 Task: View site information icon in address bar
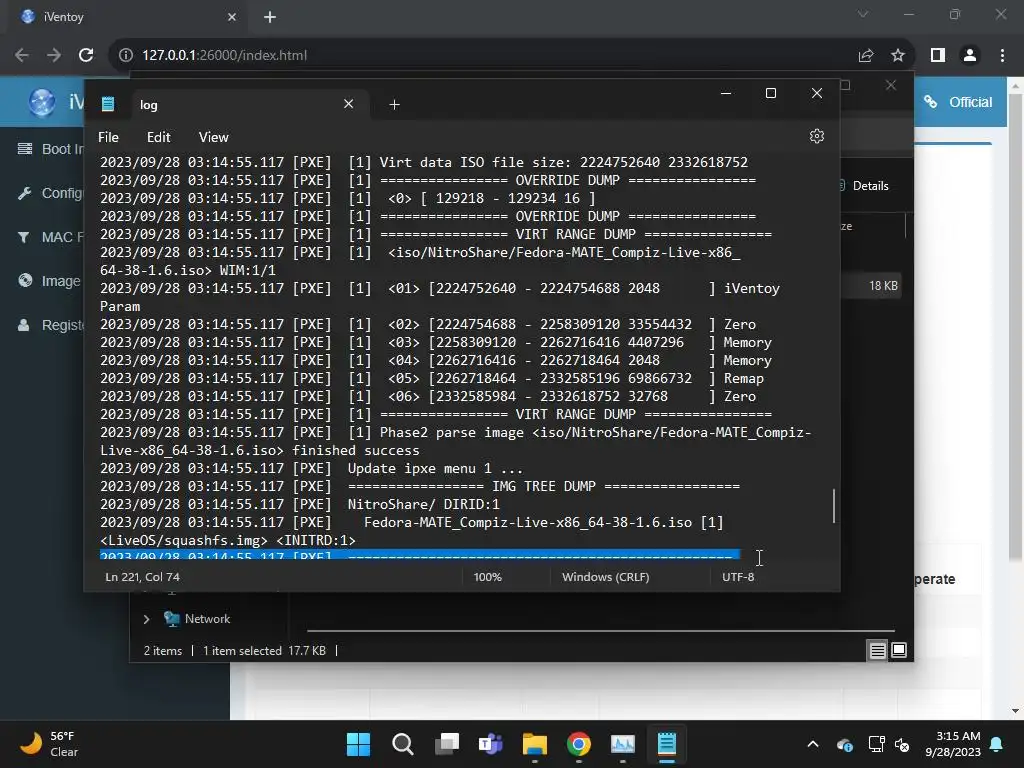(126, 56)
